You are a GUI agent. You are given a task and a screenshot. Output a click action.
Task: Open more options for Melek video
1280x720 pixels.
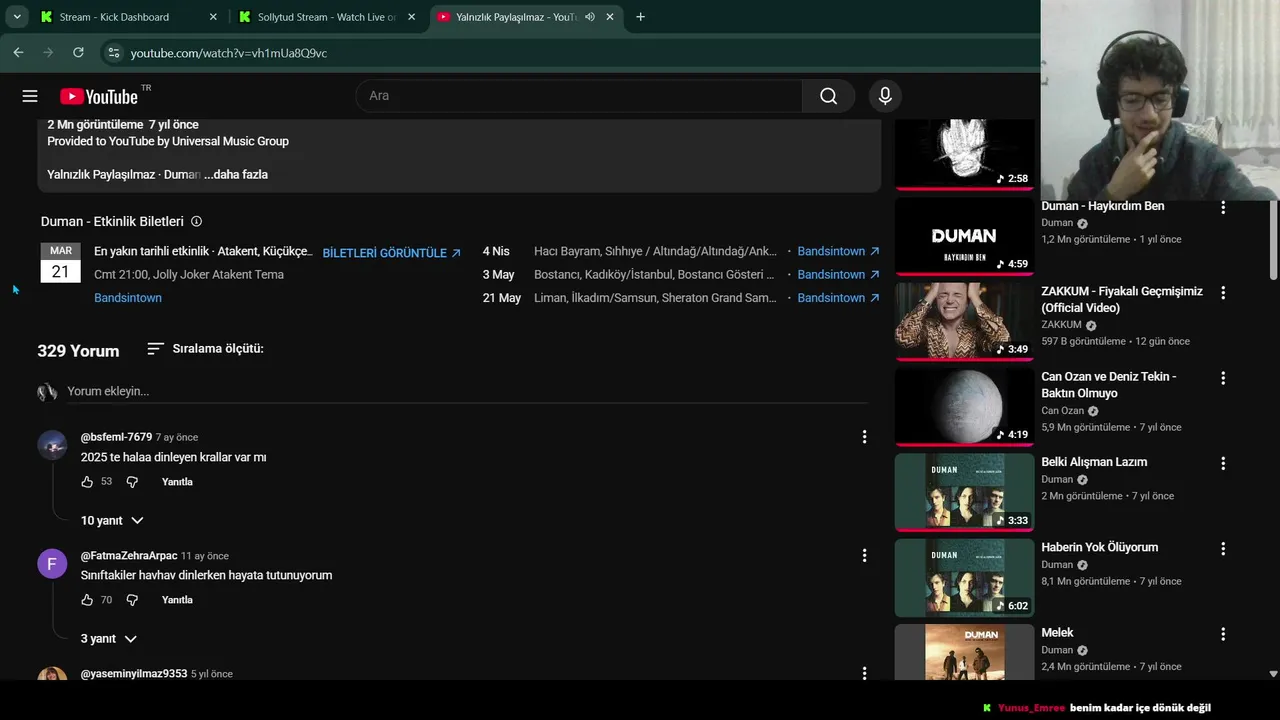click(x=1222, y=634)
